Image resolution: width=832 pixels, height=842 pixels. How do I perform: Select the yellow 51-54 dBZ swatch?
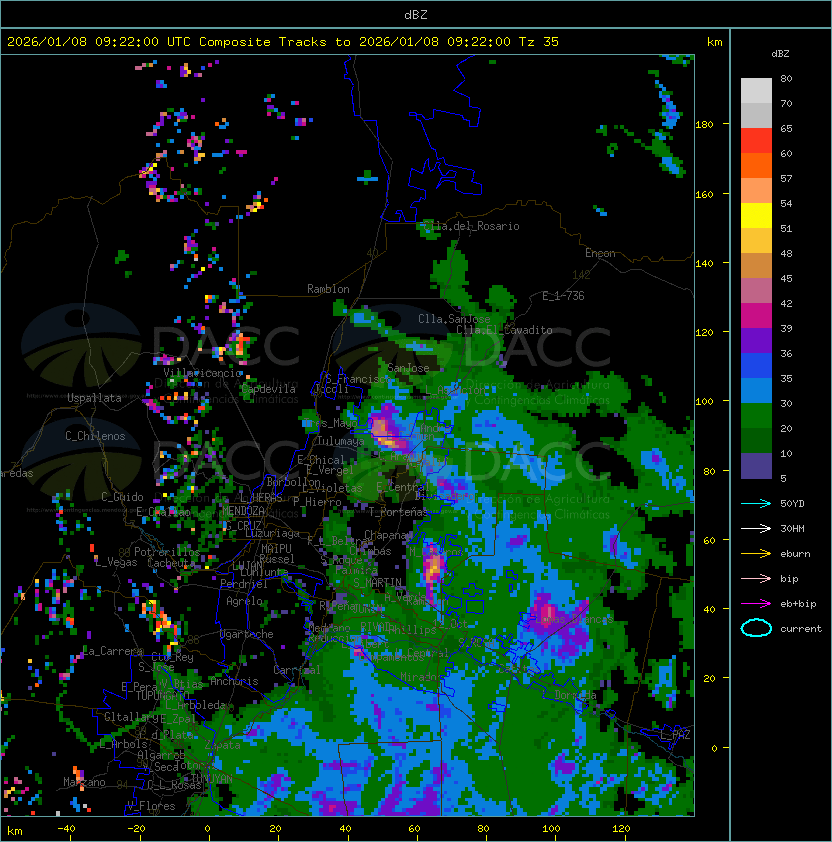pos(756,216)
